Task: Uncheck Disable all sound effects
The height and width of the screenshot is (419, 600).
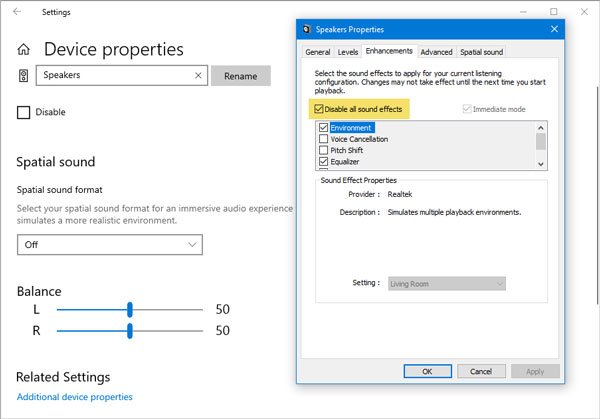Action: (319, 108)
